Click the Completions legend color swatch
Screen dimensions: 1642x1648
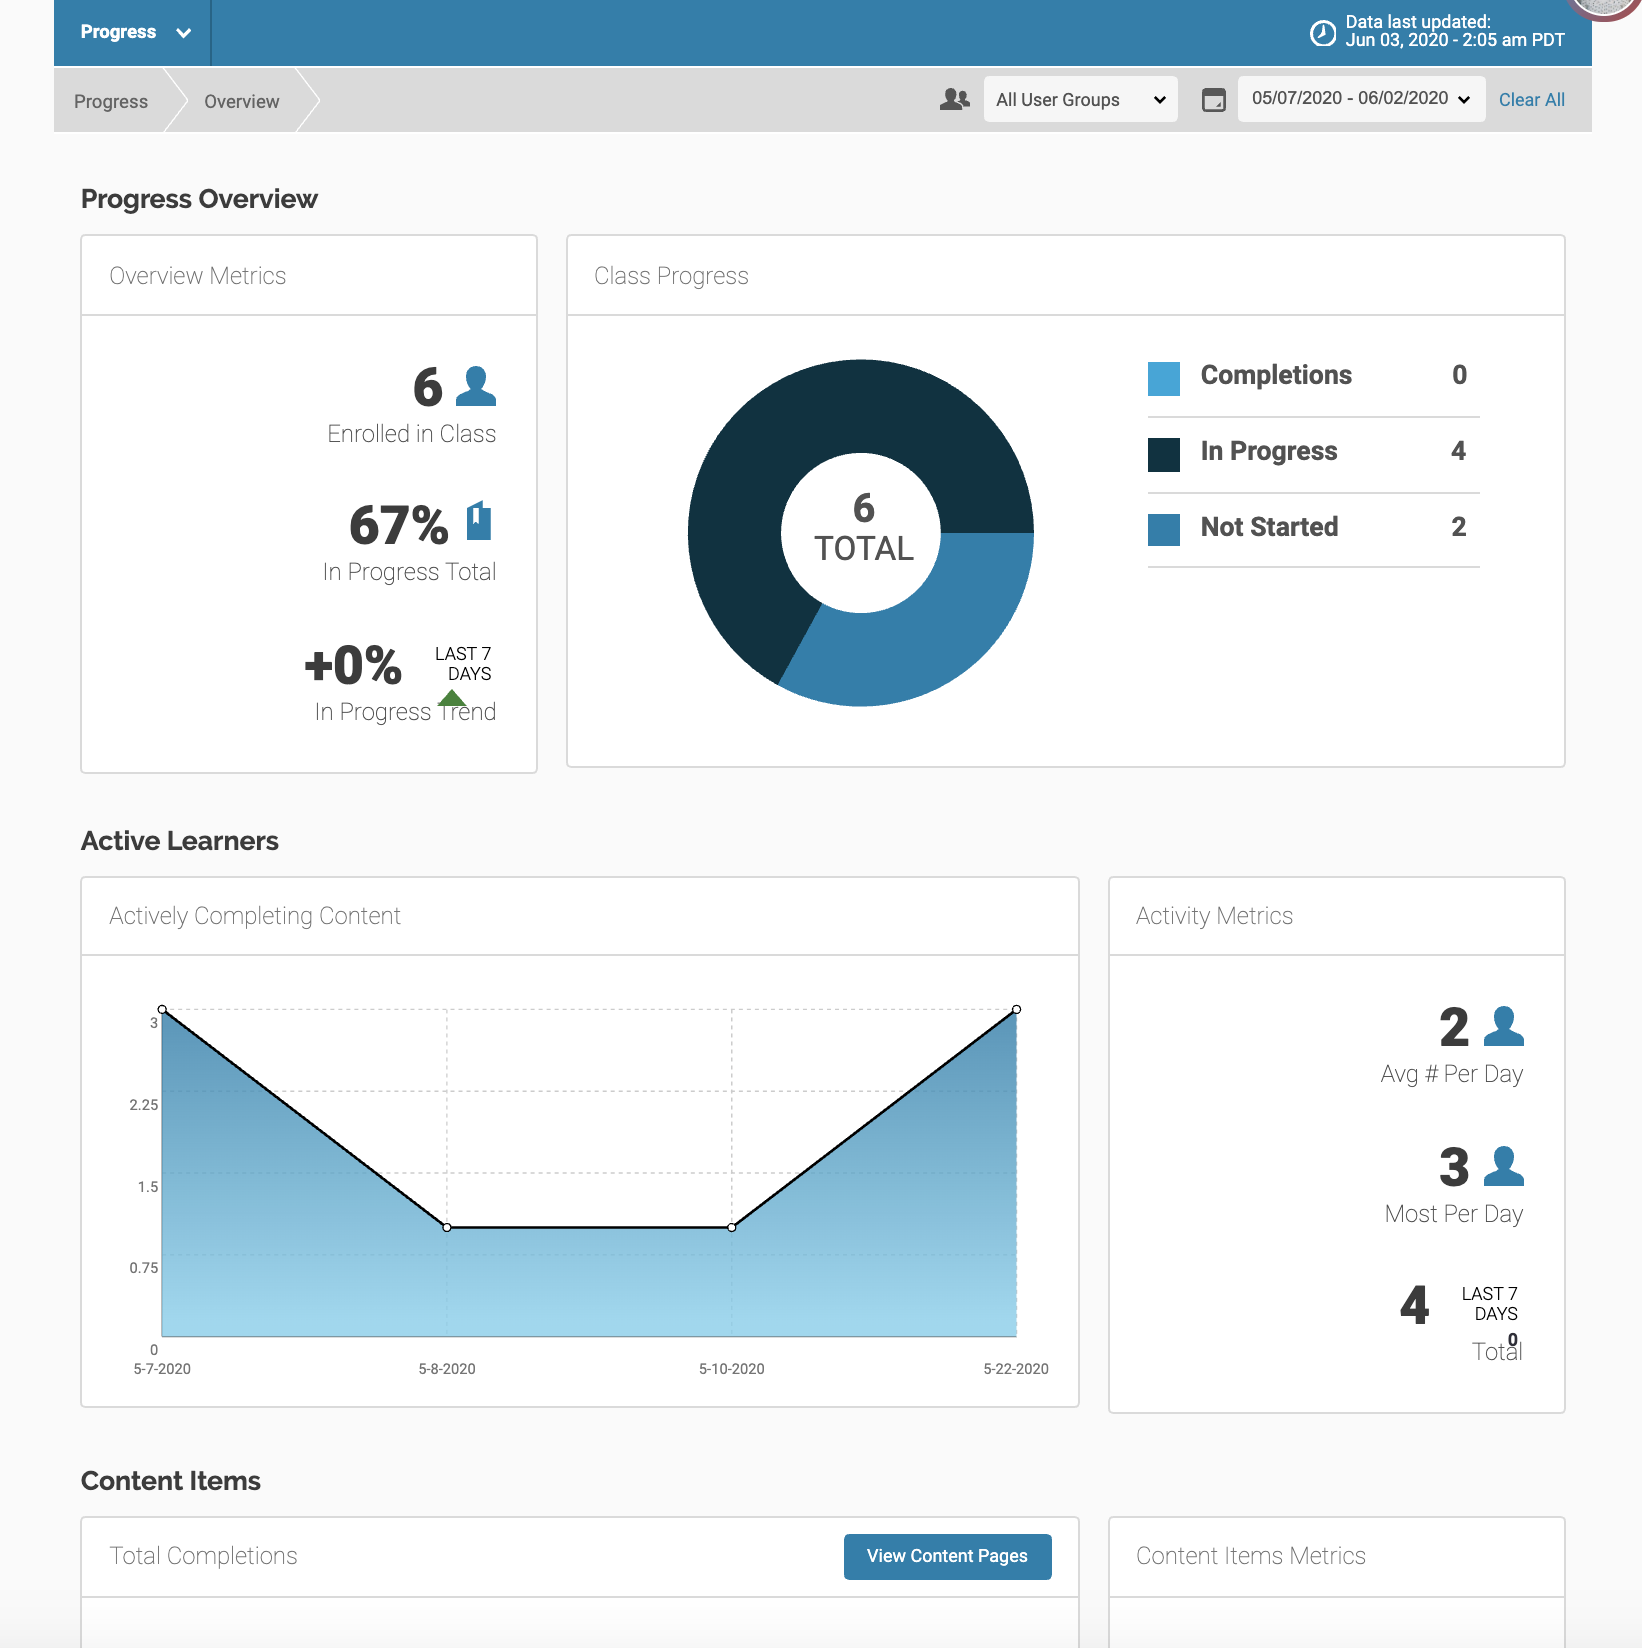[1164, 378]
